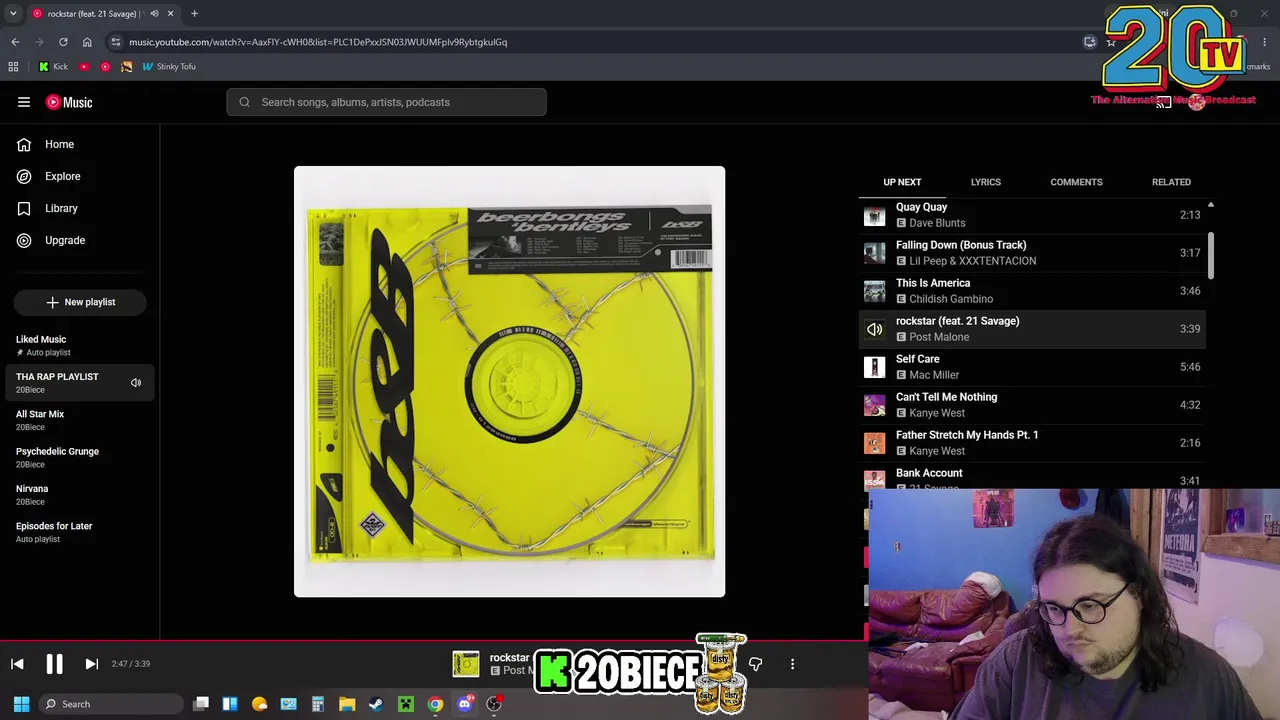
Task: Open Steam from the taskbar
Action: 376,704
